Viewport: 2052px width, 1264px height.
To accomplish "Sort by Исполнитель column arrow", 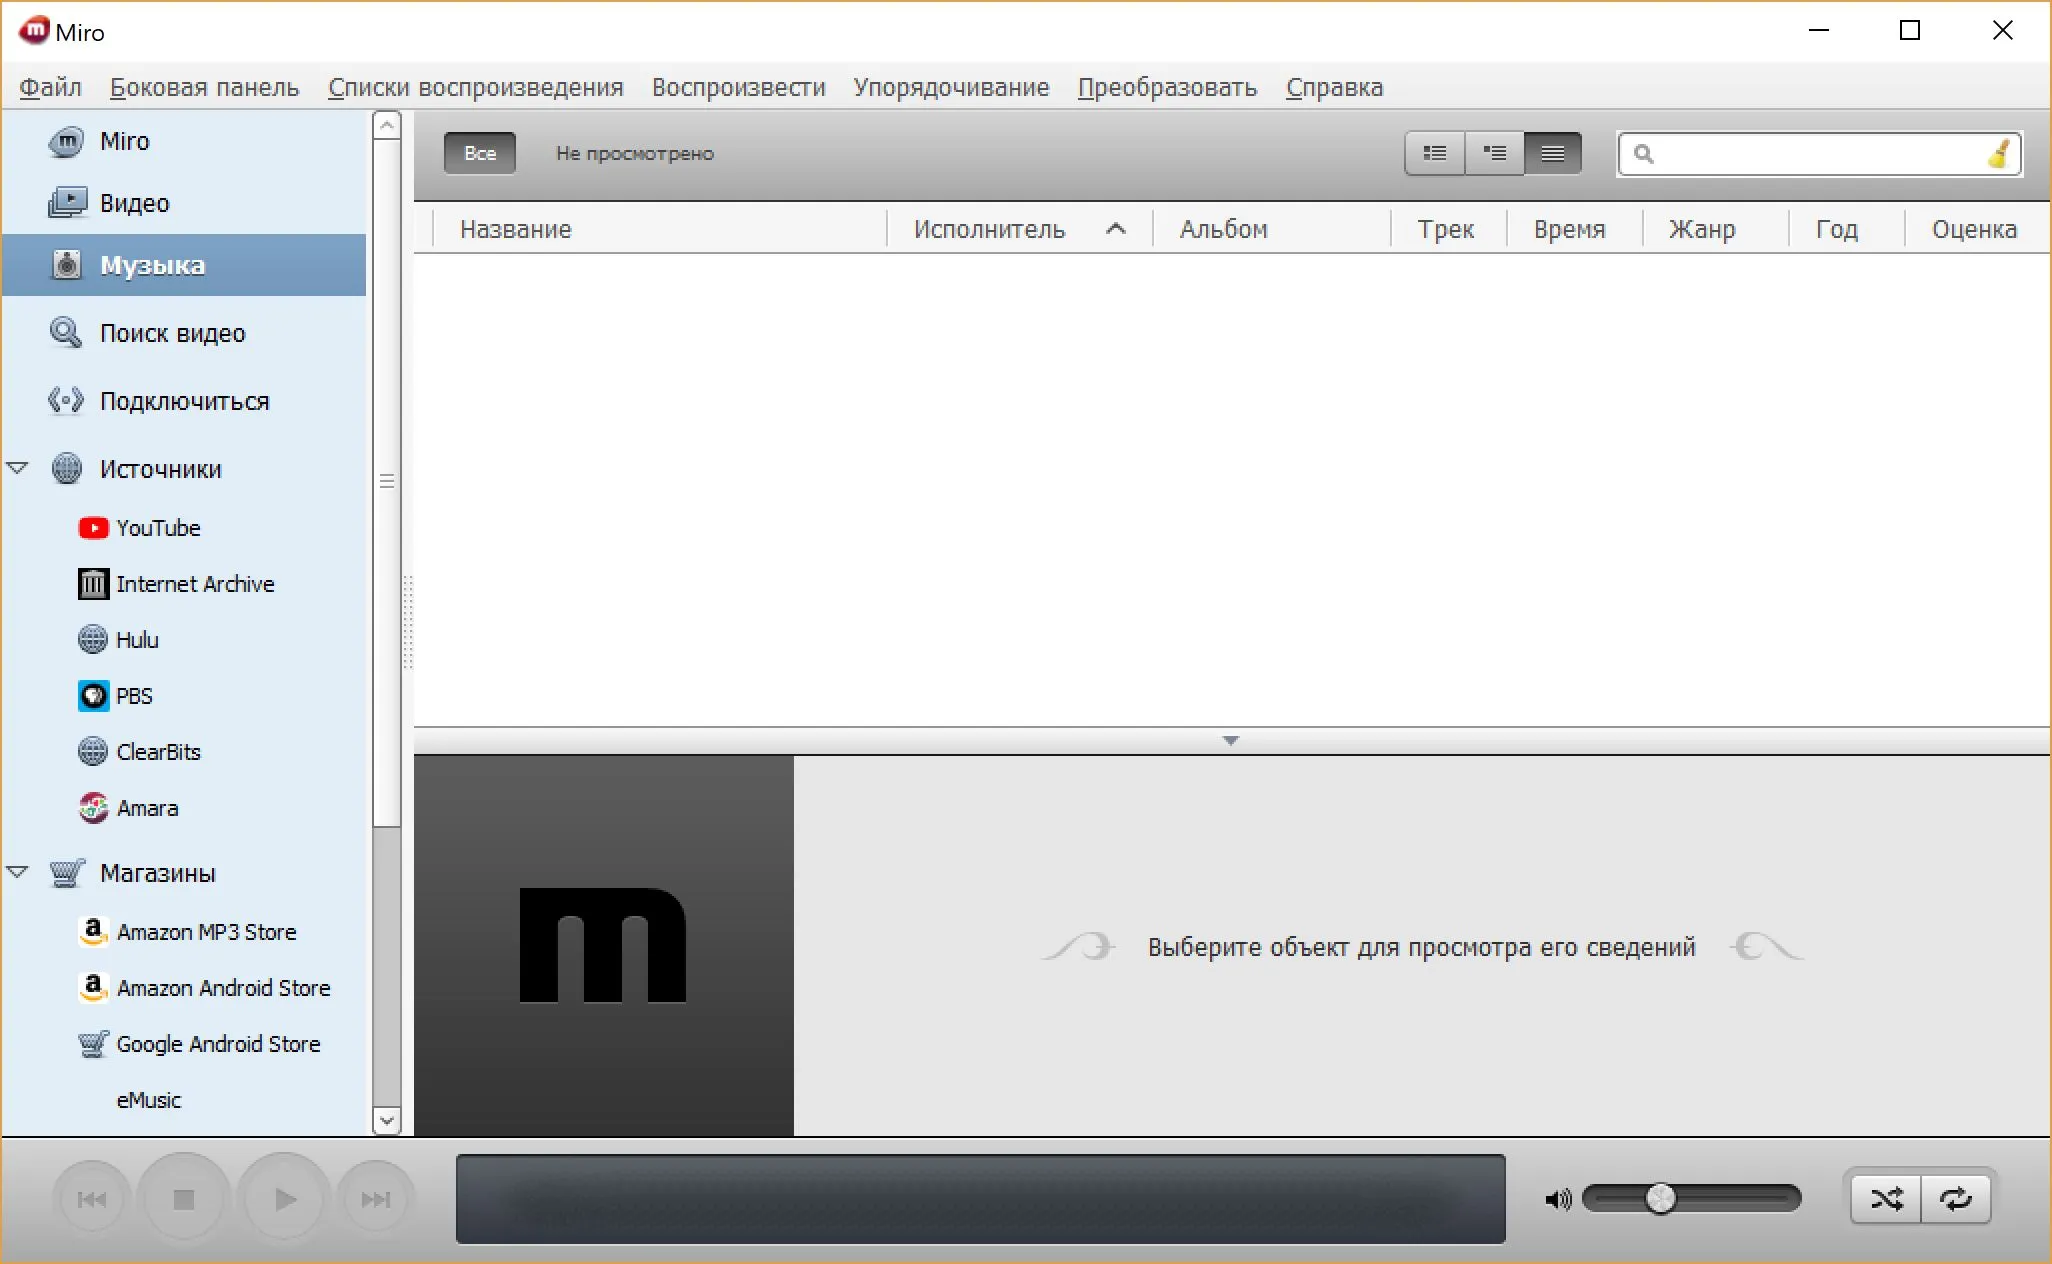I will tap(1116, 229).
